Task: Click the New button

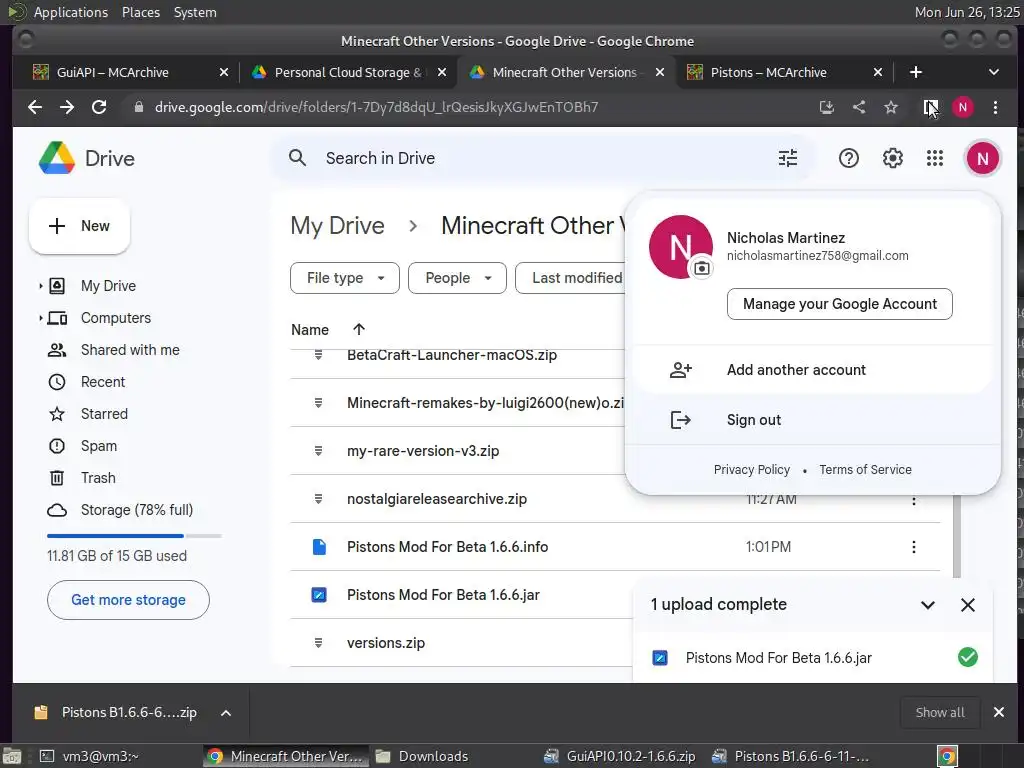Action: coord(79,226)
